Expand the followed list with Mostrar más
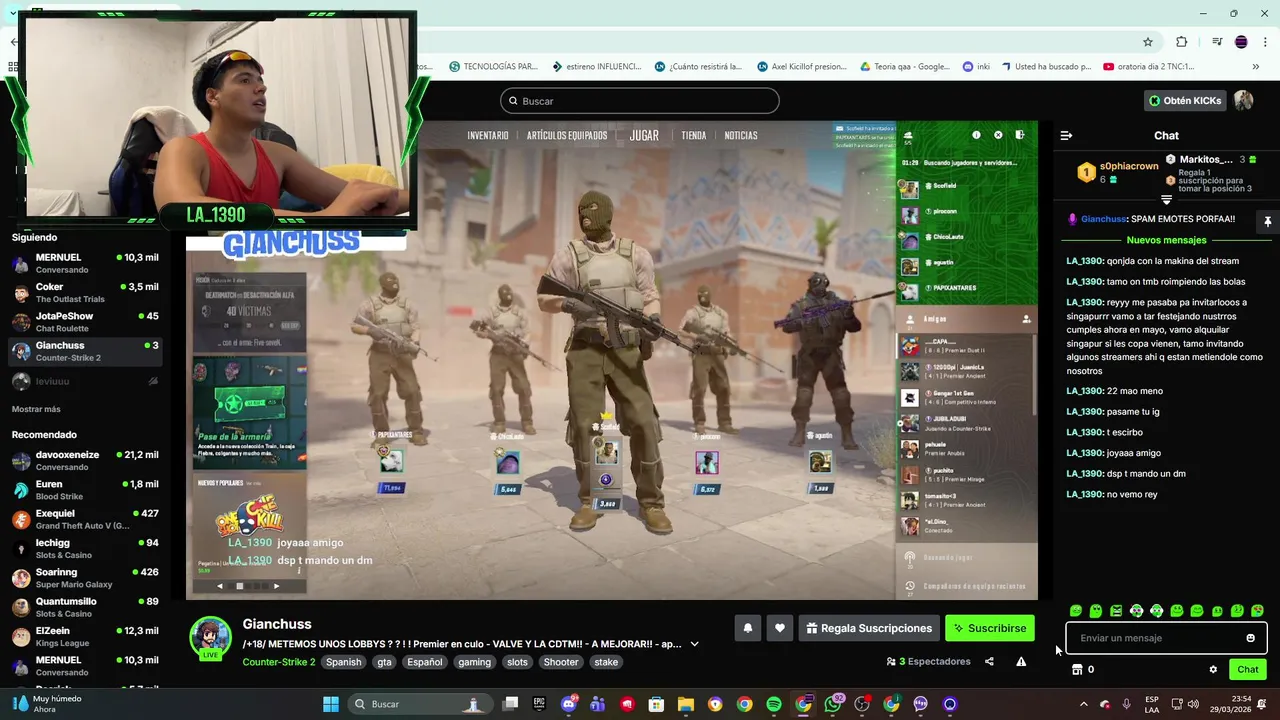 pyautogui.click(x=36, y=409)
